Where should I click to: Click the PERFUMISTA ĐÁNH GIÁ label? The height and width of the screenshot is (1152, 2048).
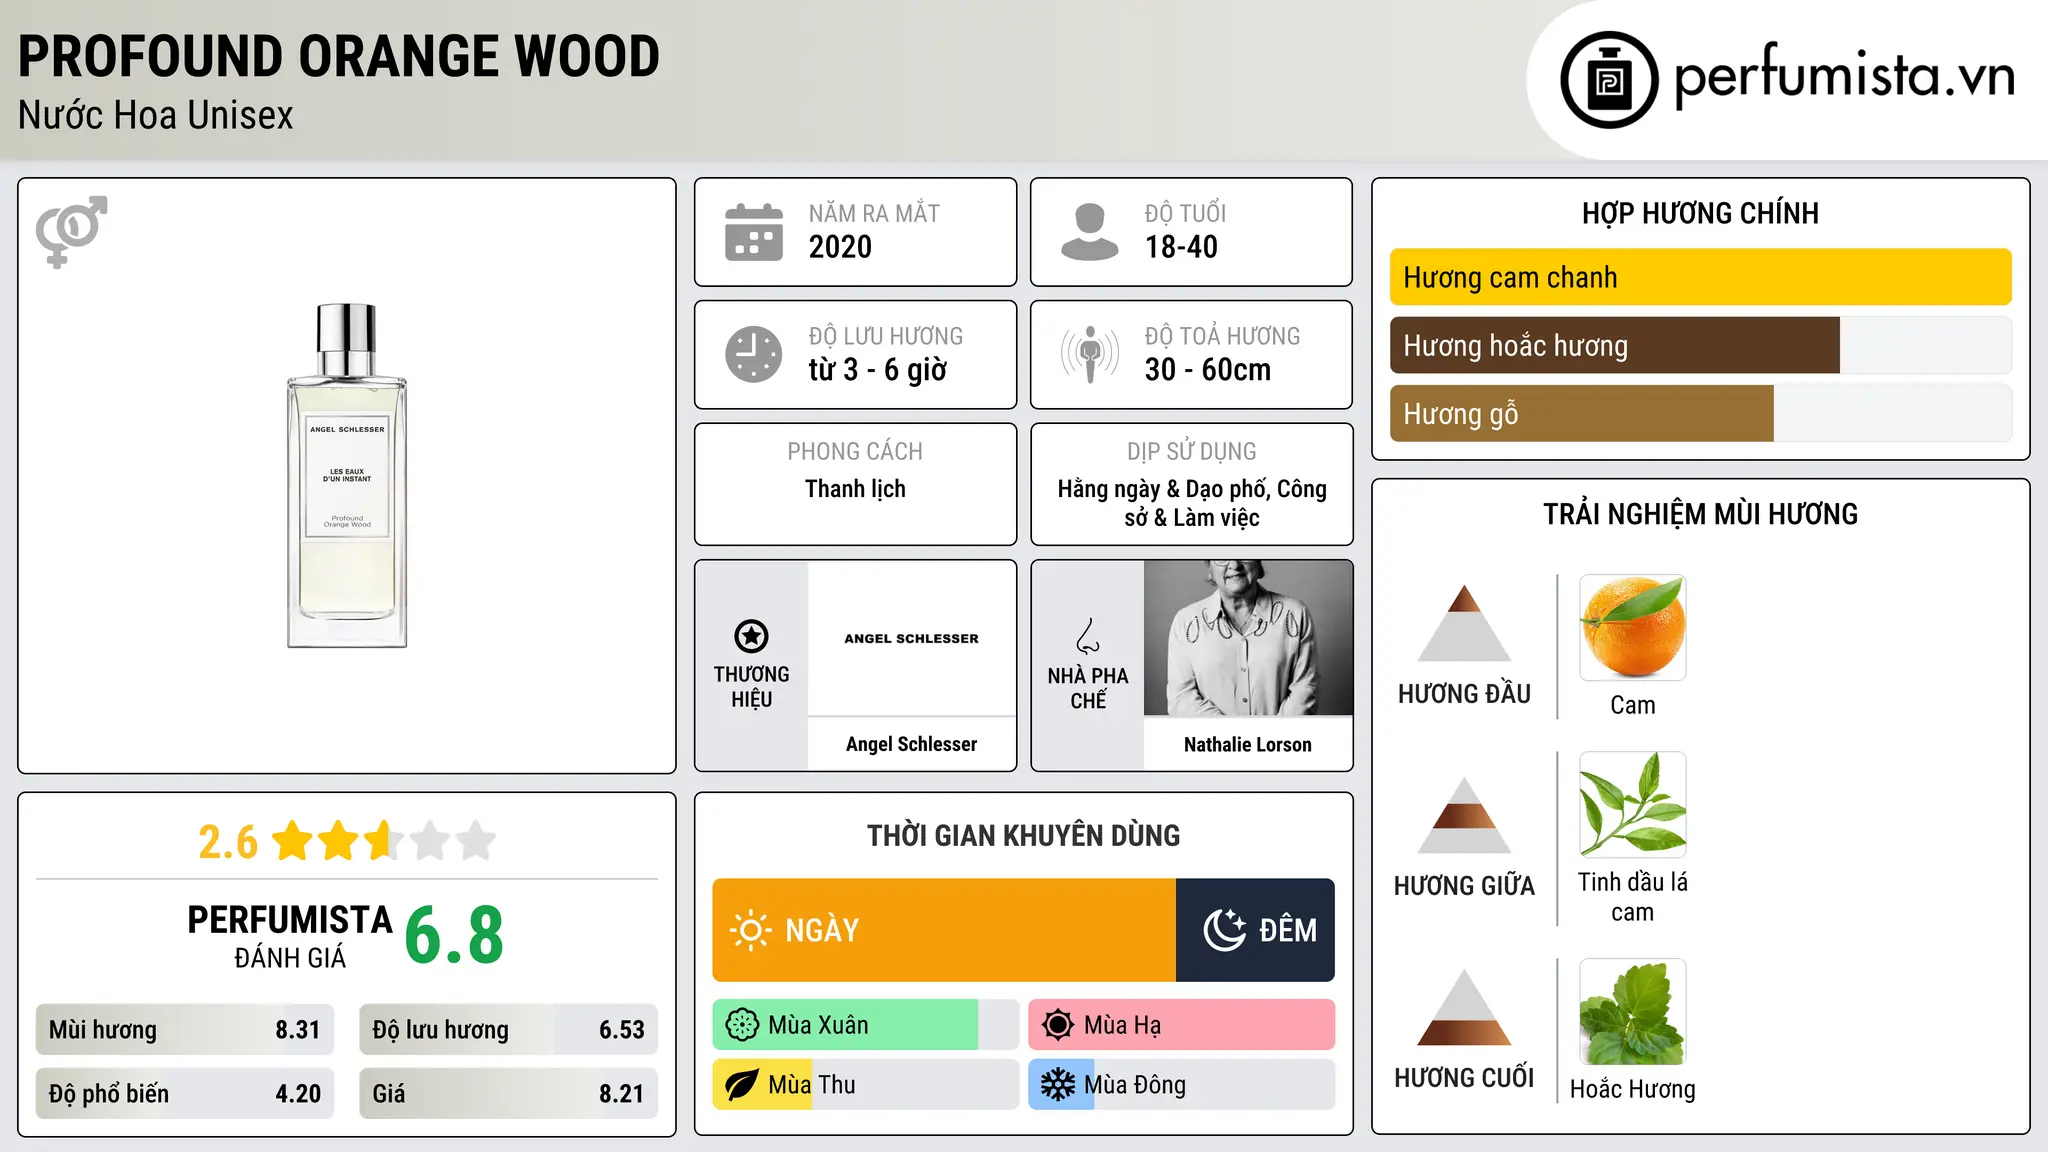[290, 936]
